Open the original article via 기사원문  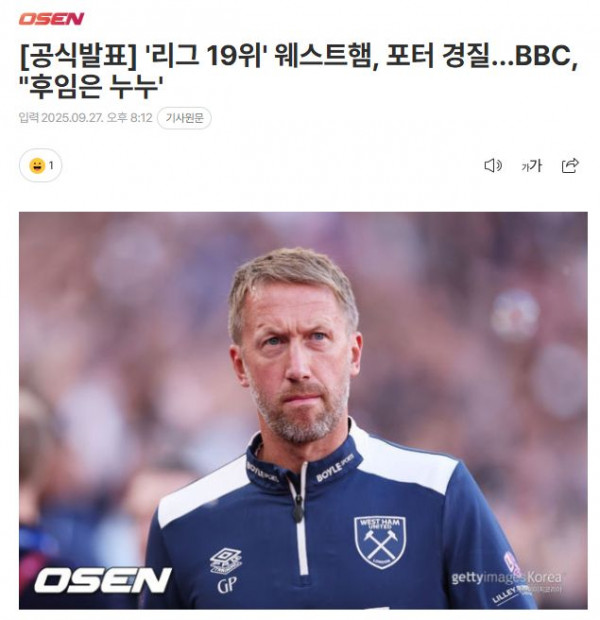click(x=184, y=118)
